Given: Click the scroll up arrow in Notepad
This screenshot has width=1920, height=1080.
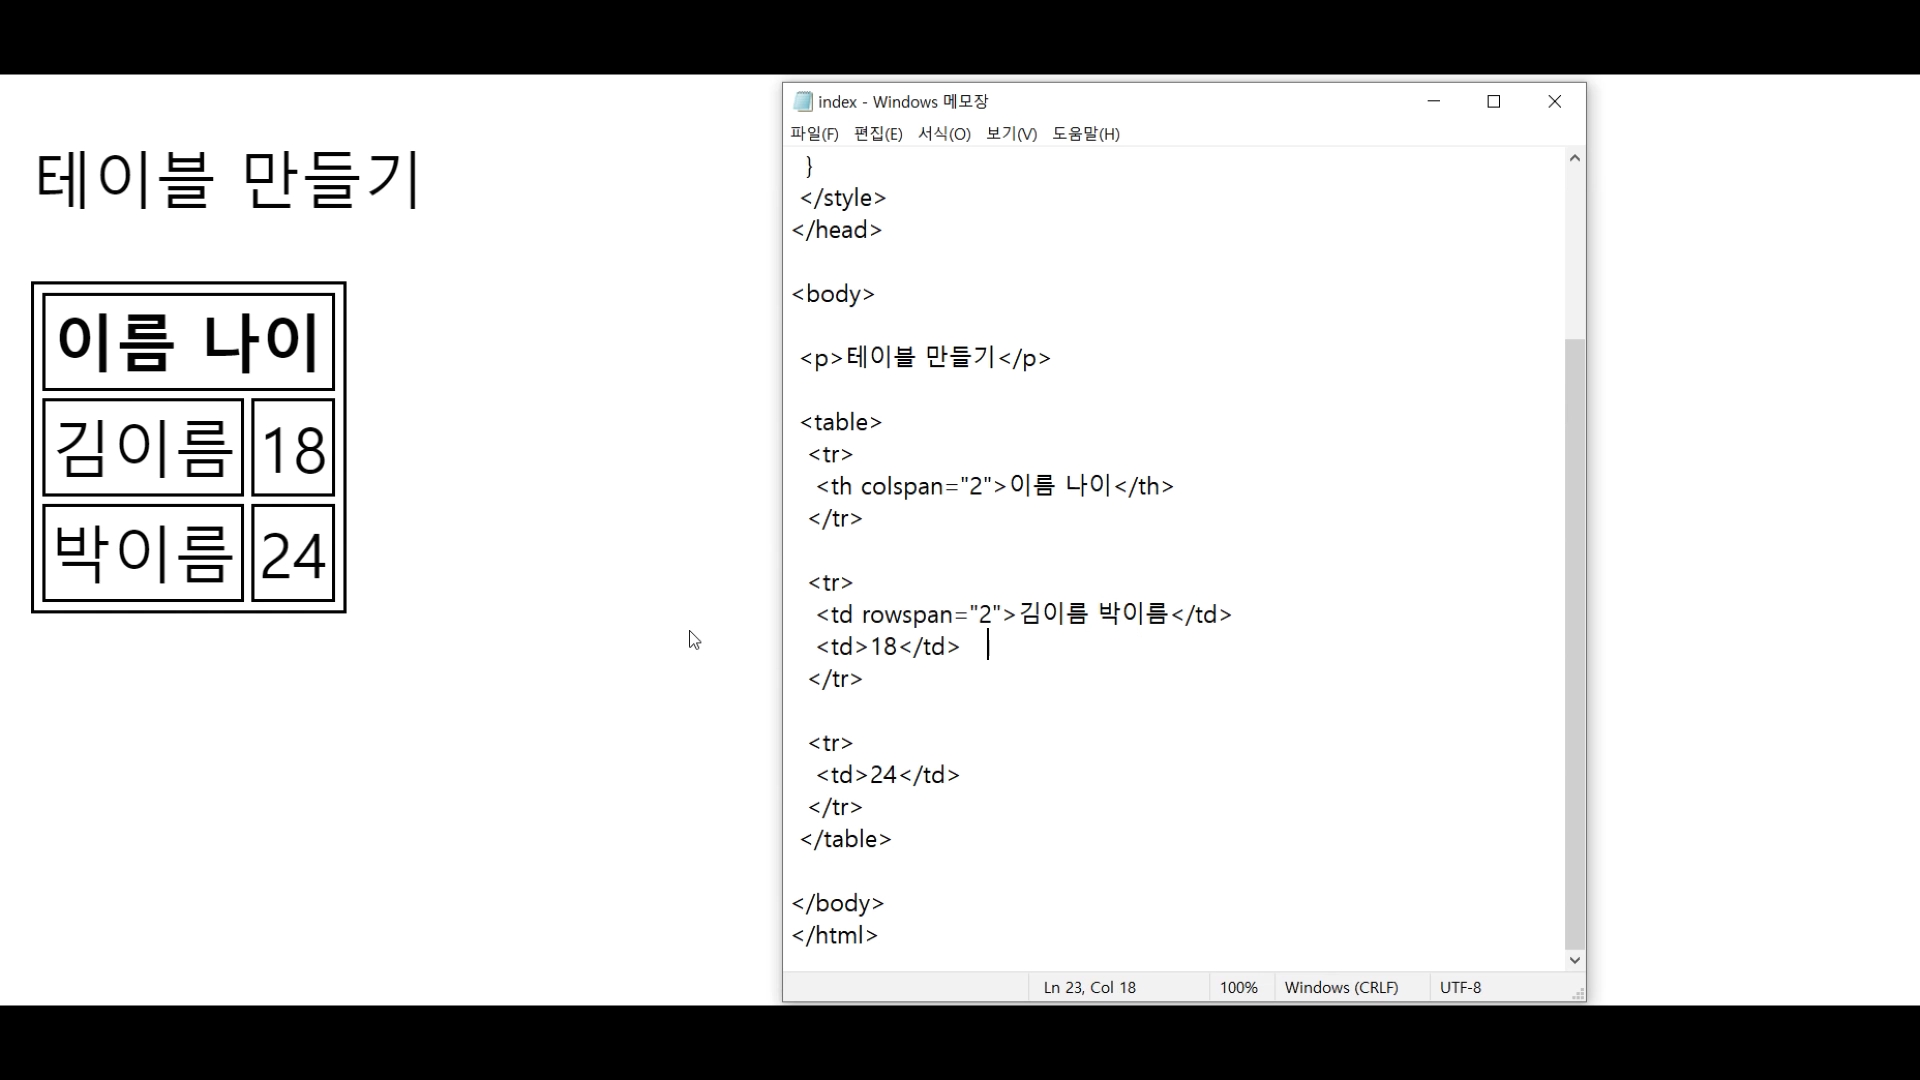Looking at the screenshot, I should tap(1575, 158).
